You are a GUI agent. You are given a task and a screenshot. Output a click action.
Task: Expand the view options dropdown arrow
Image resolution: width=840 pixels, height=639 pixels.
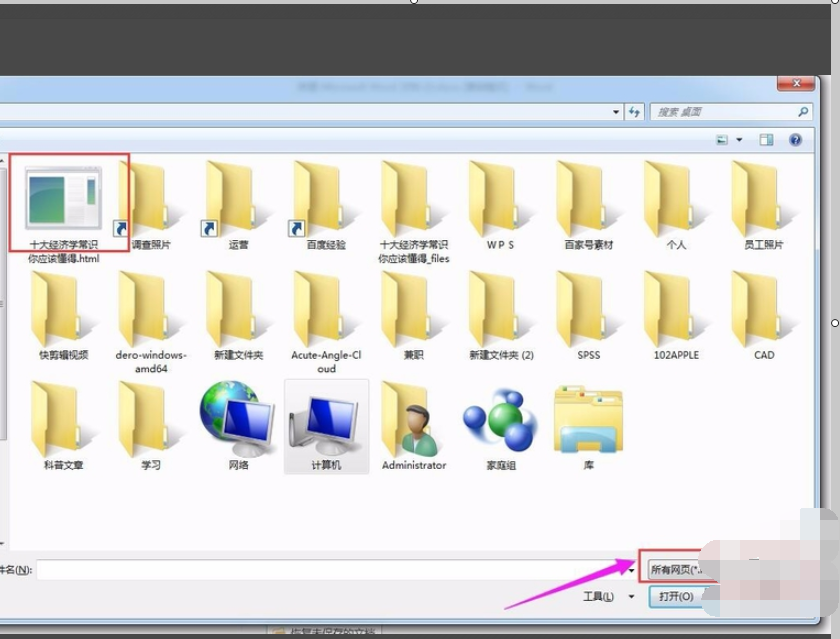click(x=739, y=140)
